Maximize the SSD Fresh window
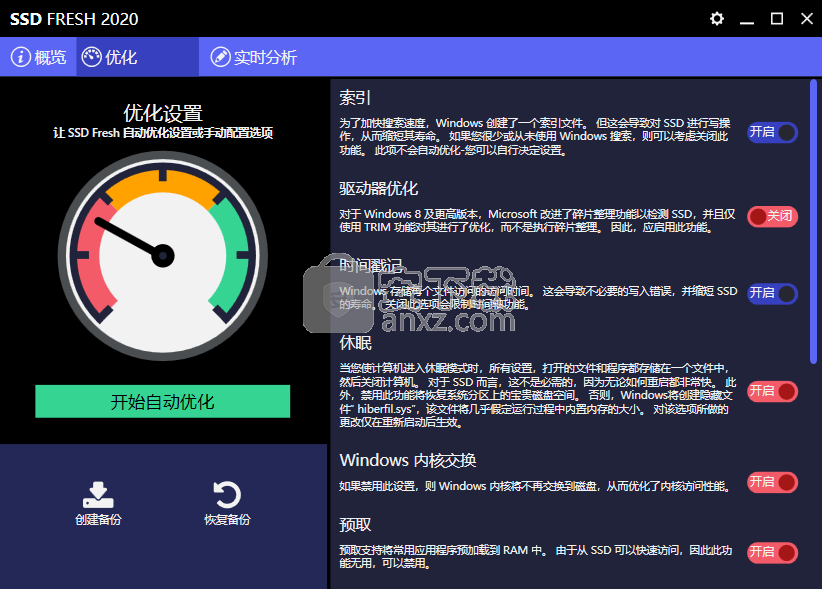This screenshot has width=822, height=589. click(777, 19)
